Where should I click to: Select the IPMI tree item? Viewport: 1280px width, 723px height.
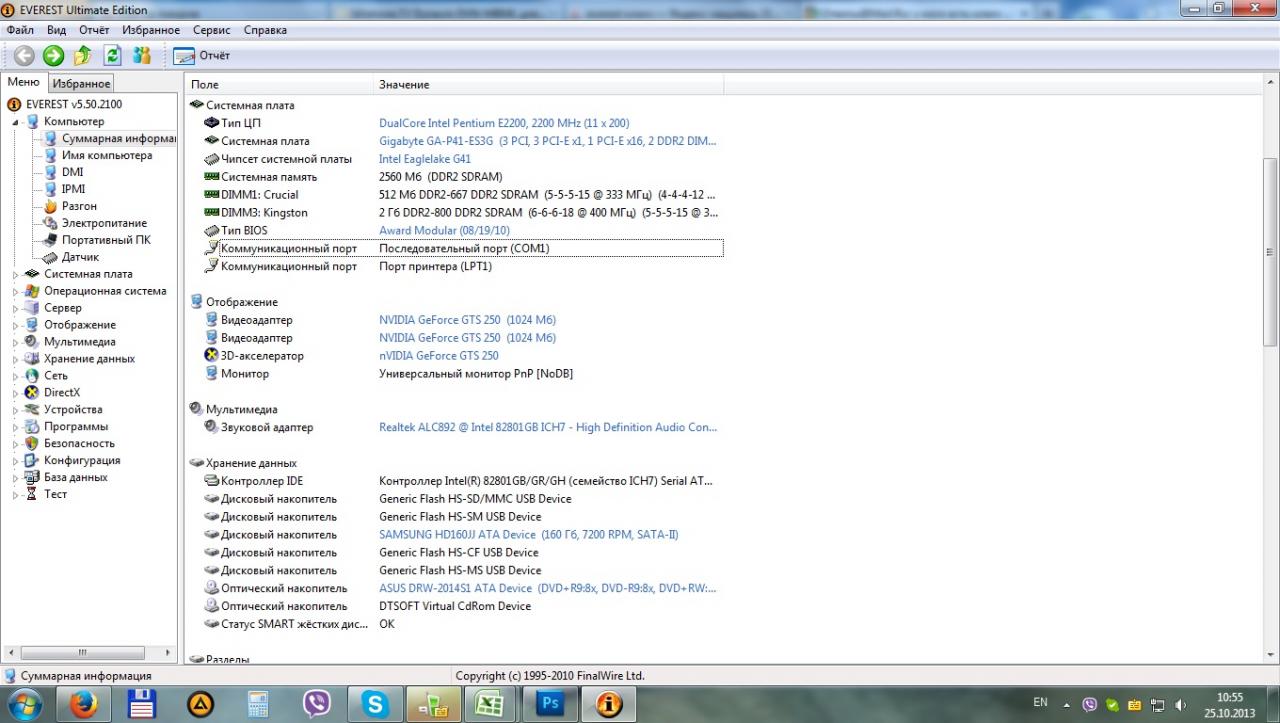73,189
